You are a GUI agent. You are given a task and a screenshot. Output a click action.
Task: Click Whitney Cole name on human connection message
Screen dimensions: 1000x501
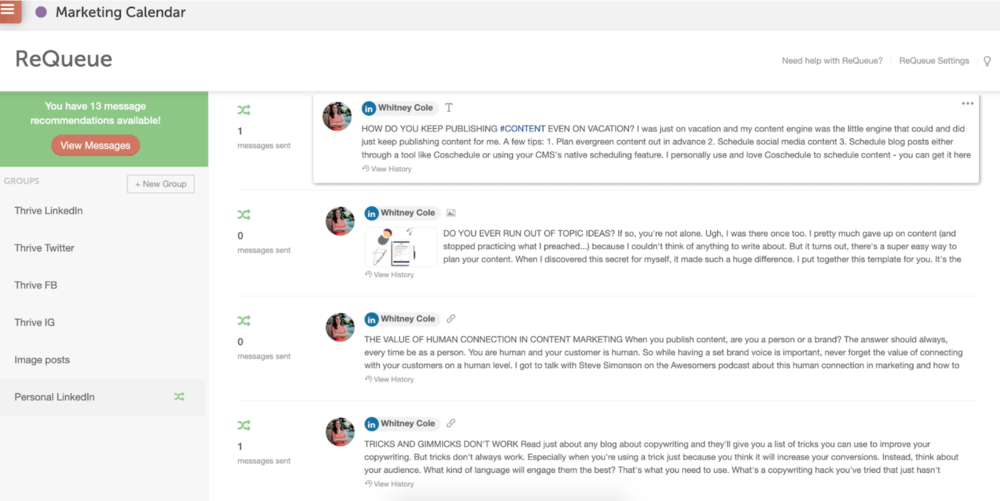tap(408, 319)
